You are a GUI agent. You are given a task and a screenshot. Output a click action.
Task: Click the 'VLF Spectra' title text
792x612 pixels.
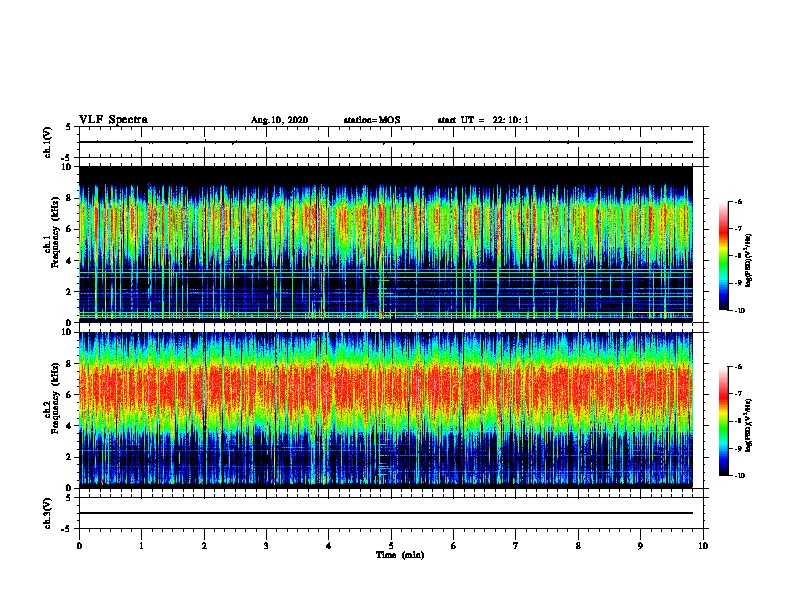coord(113,120)
